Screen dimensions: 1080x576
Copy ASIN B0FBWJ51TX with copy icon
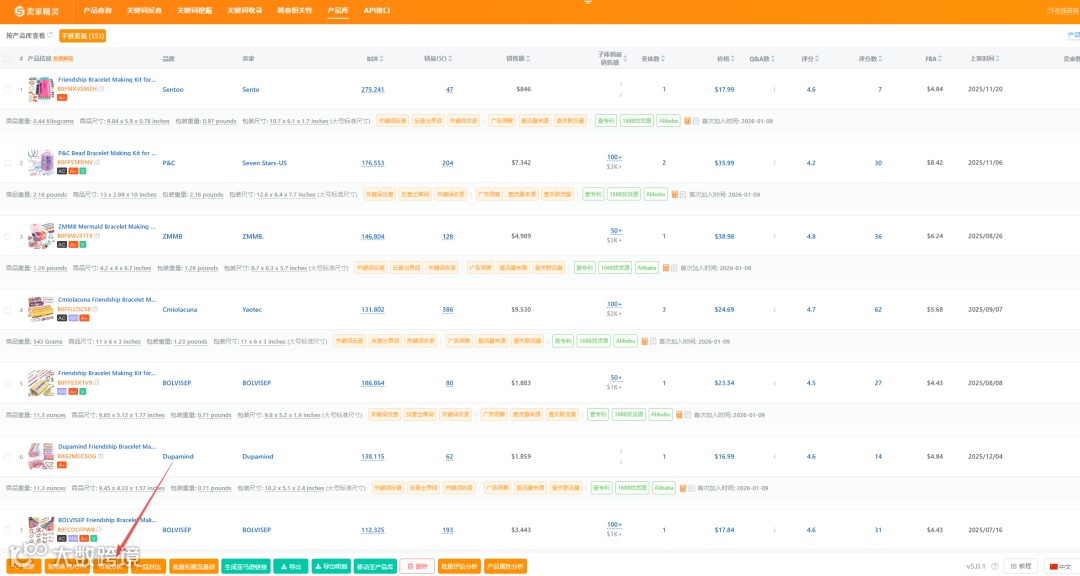[97, 236]
